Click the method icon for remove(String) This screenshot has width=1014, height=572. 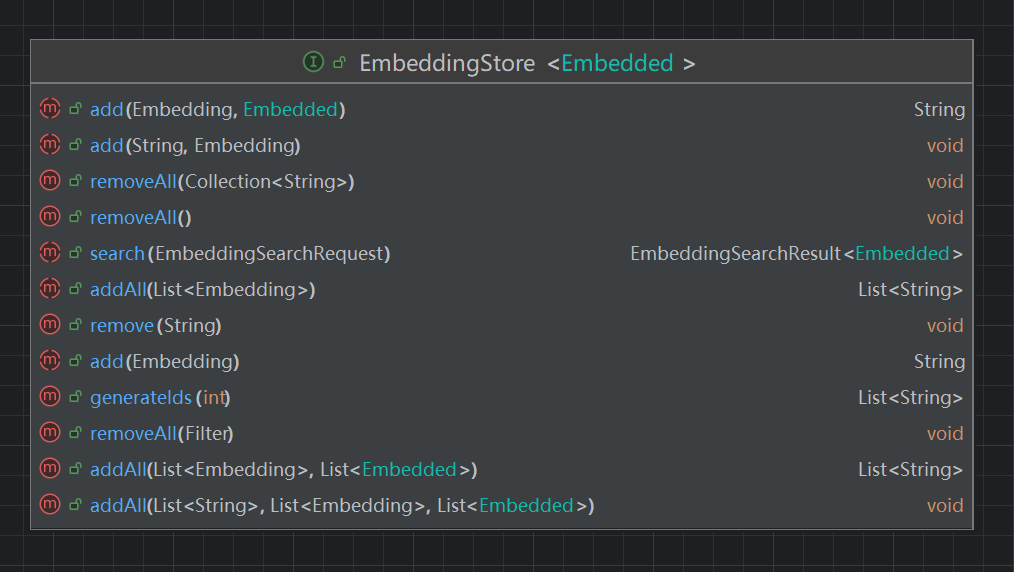coord(49,325)
